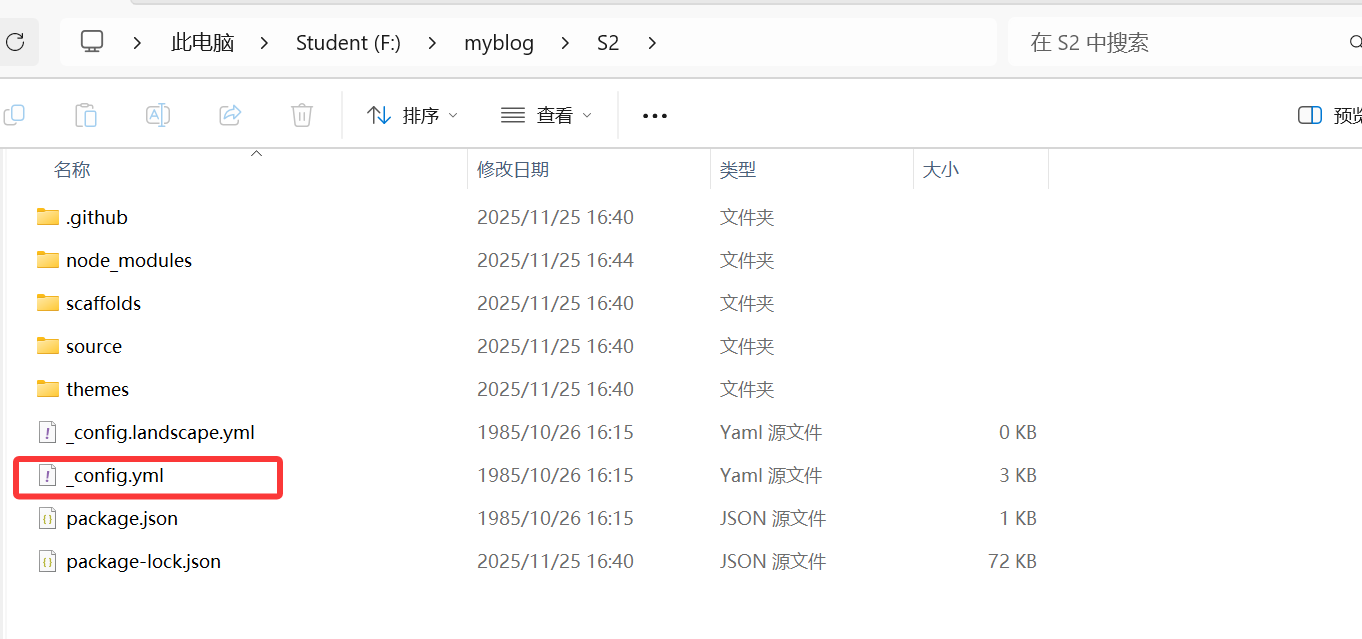Click the This PC monitor icon
Image resolution: width=1362 pixels, height=639 pixels.
92,42
